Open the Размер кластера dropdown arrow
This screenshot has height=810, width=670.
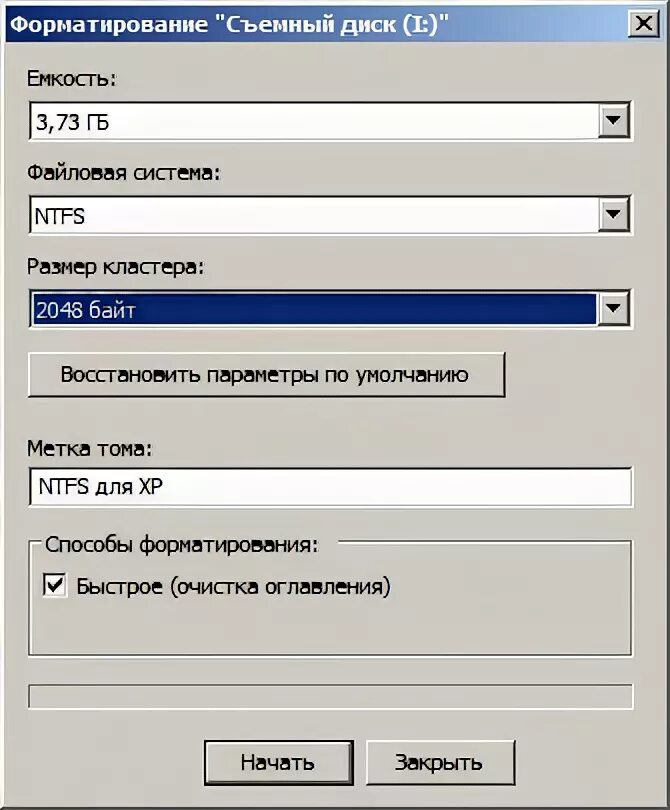click(x=612, y=309)
